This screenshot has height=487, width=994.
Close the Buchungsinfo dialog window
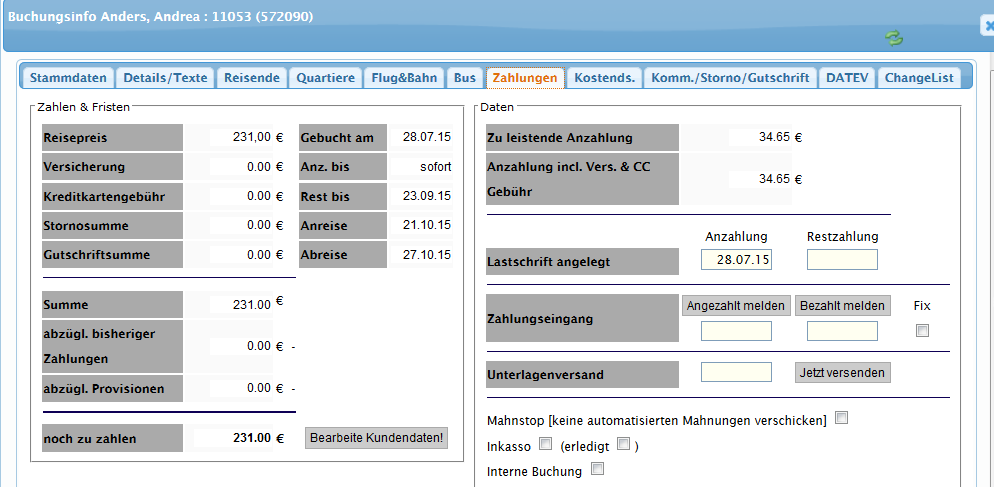point(988,27)
